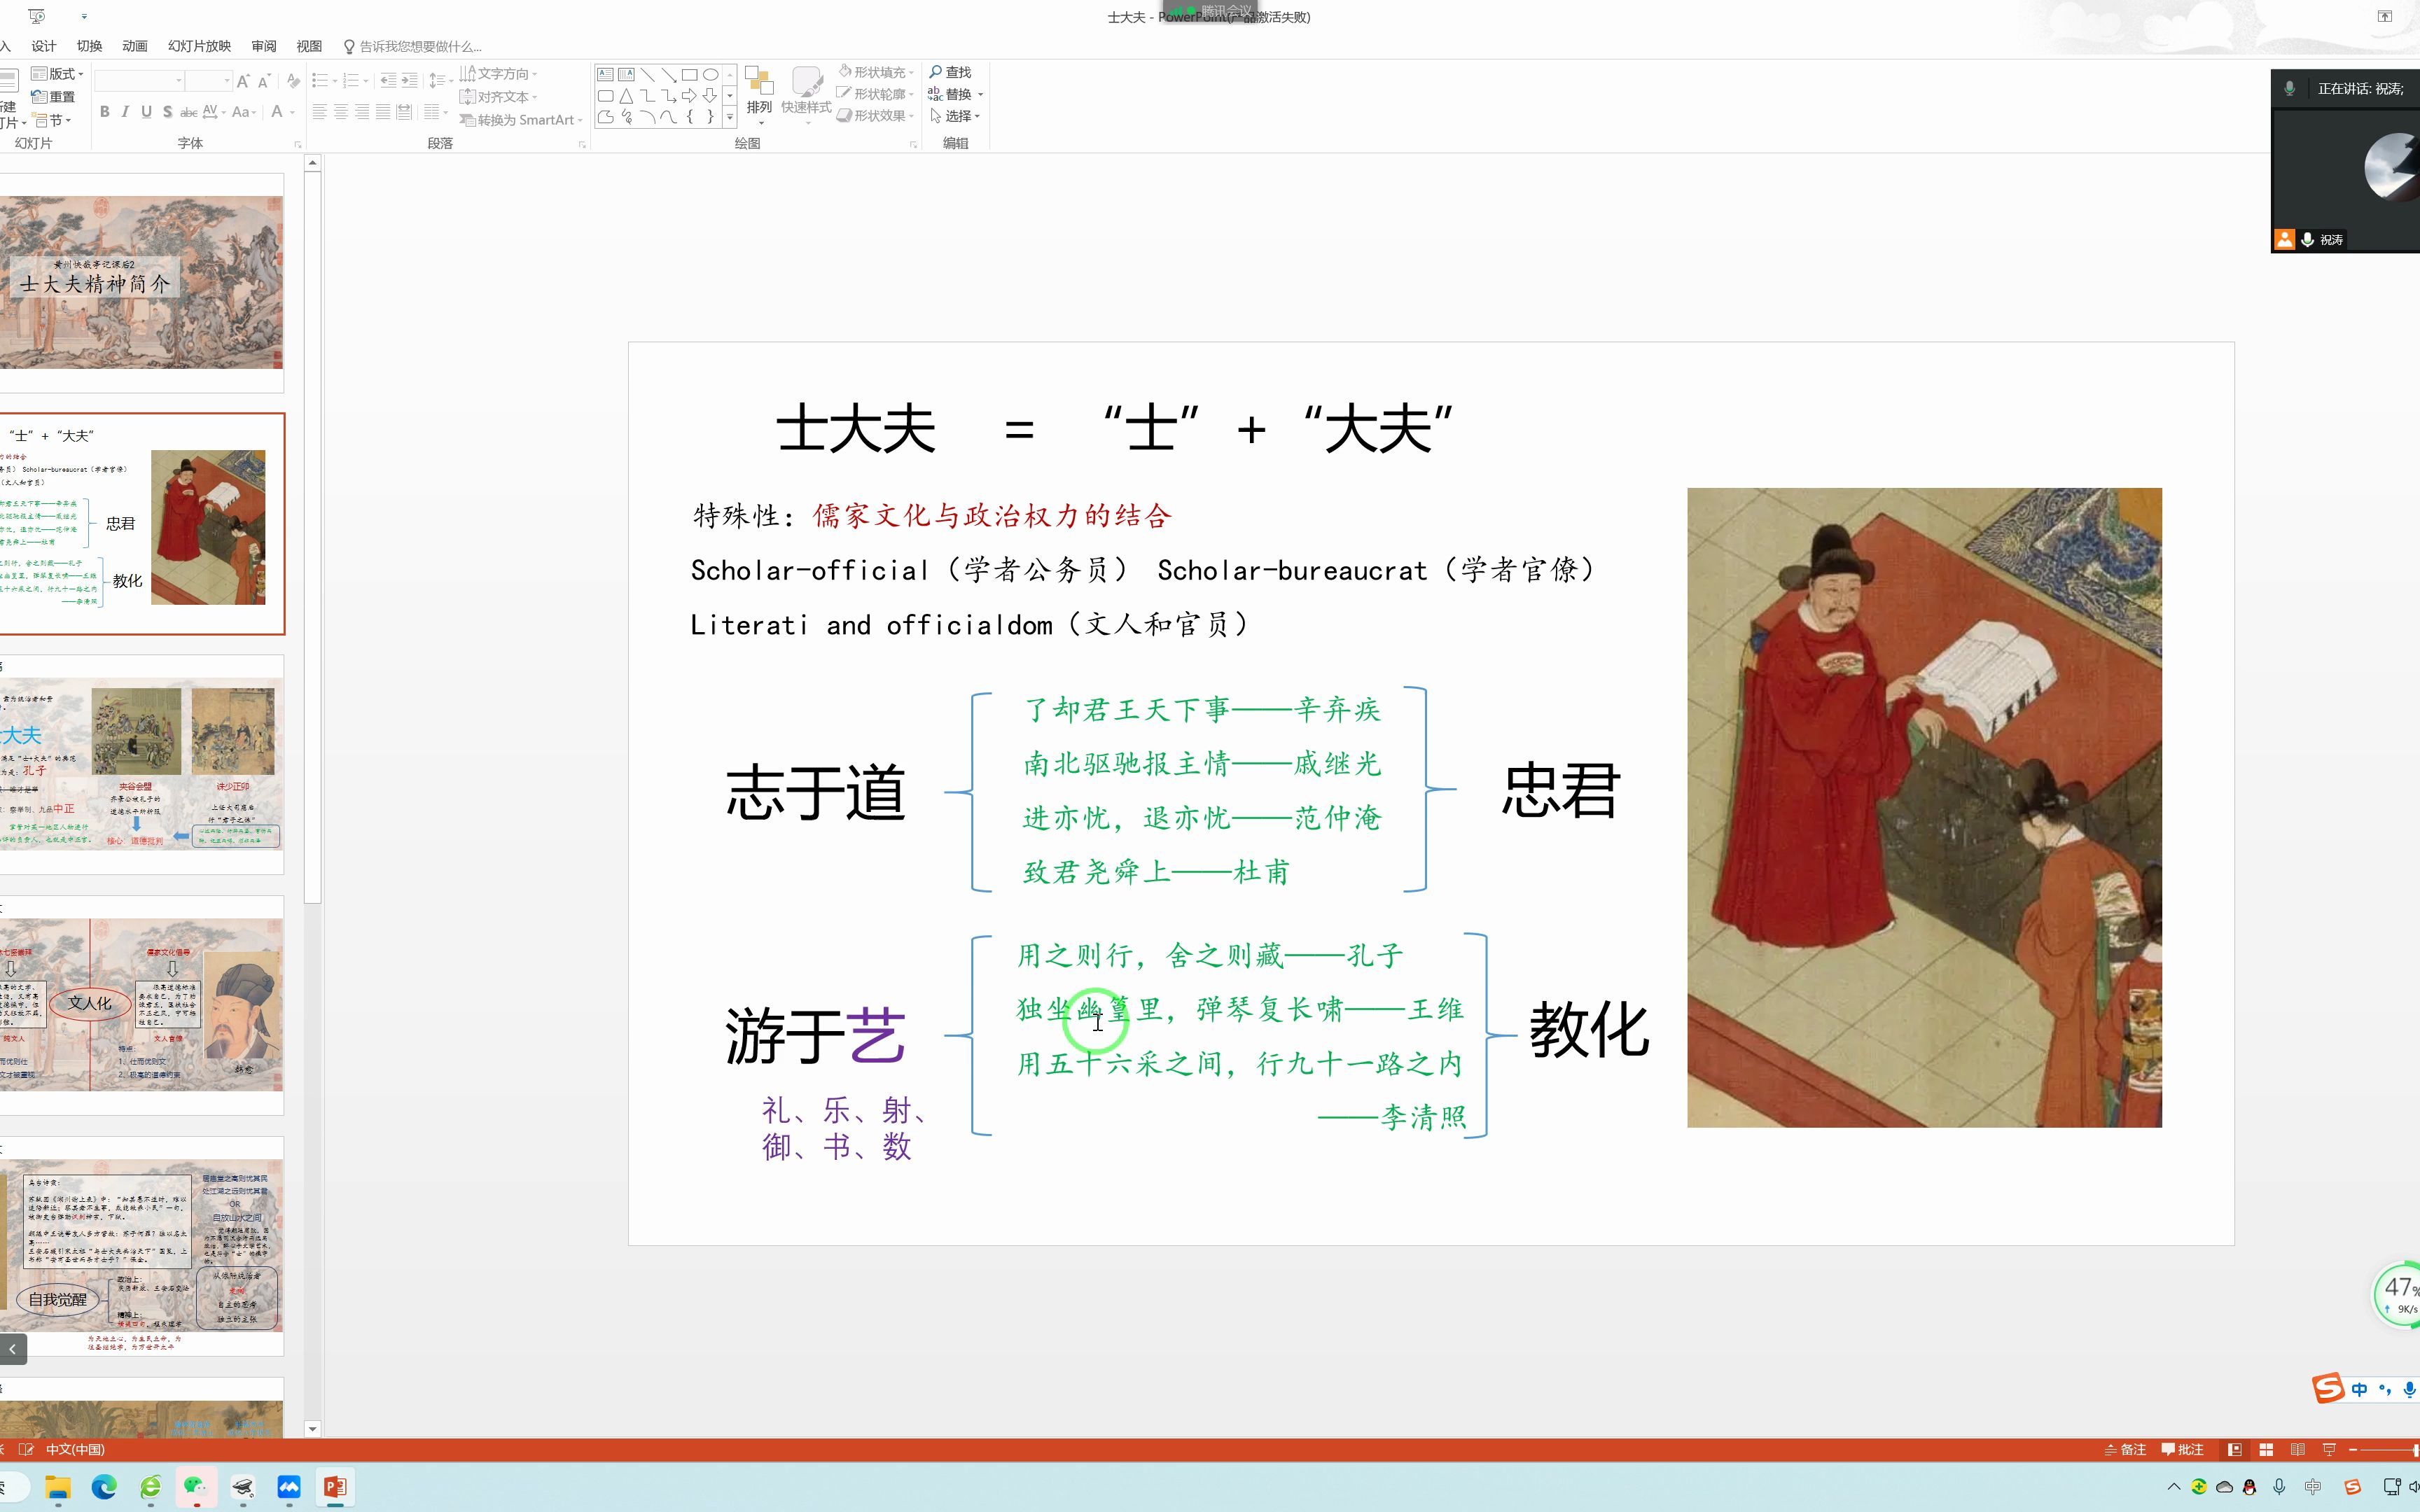This screenshot has height=1512, width=2420.
Task: Select the text box shape
Action: coord(605,74)
